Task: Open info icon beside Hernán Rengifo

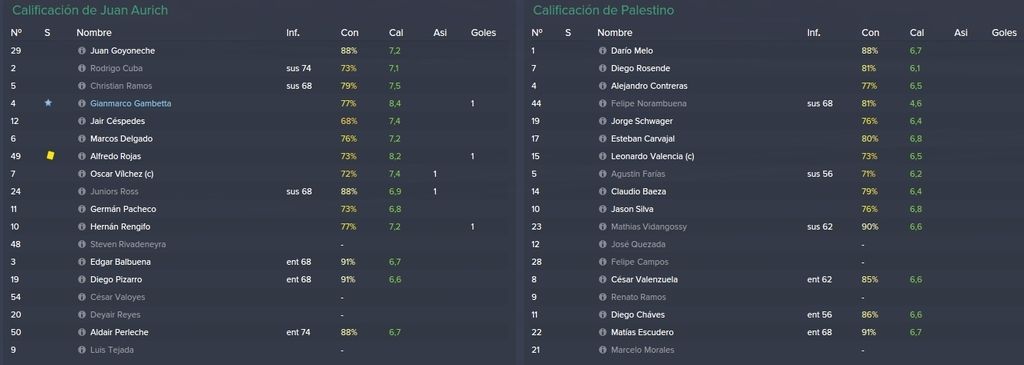Action: 82,227
